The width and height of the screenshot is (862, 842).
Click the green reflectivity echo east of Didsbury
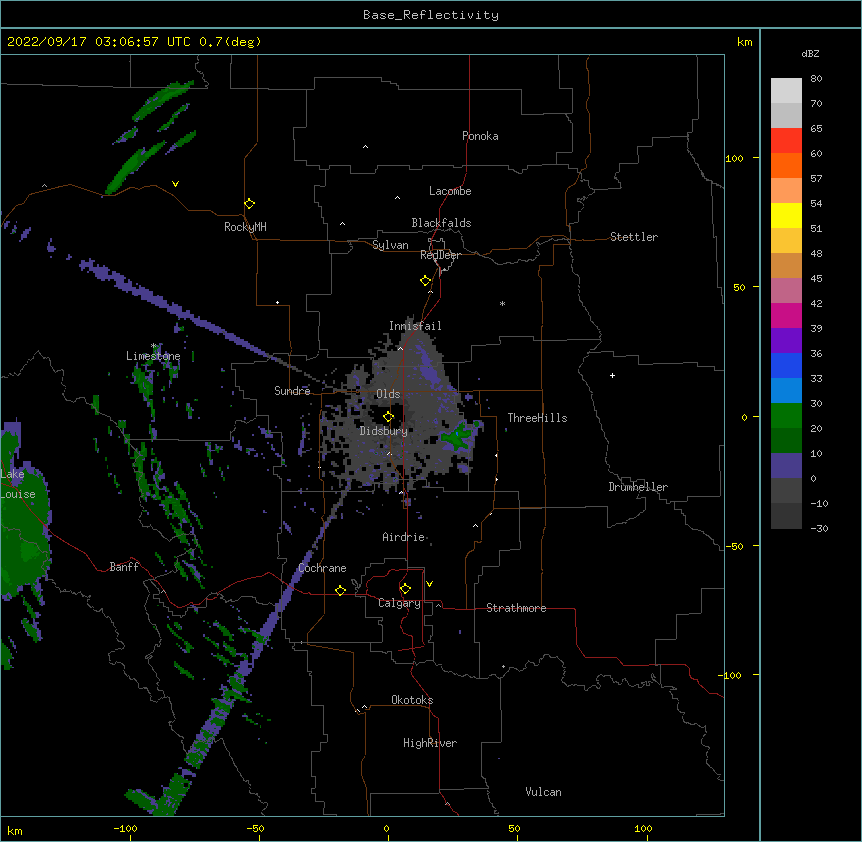458,435
